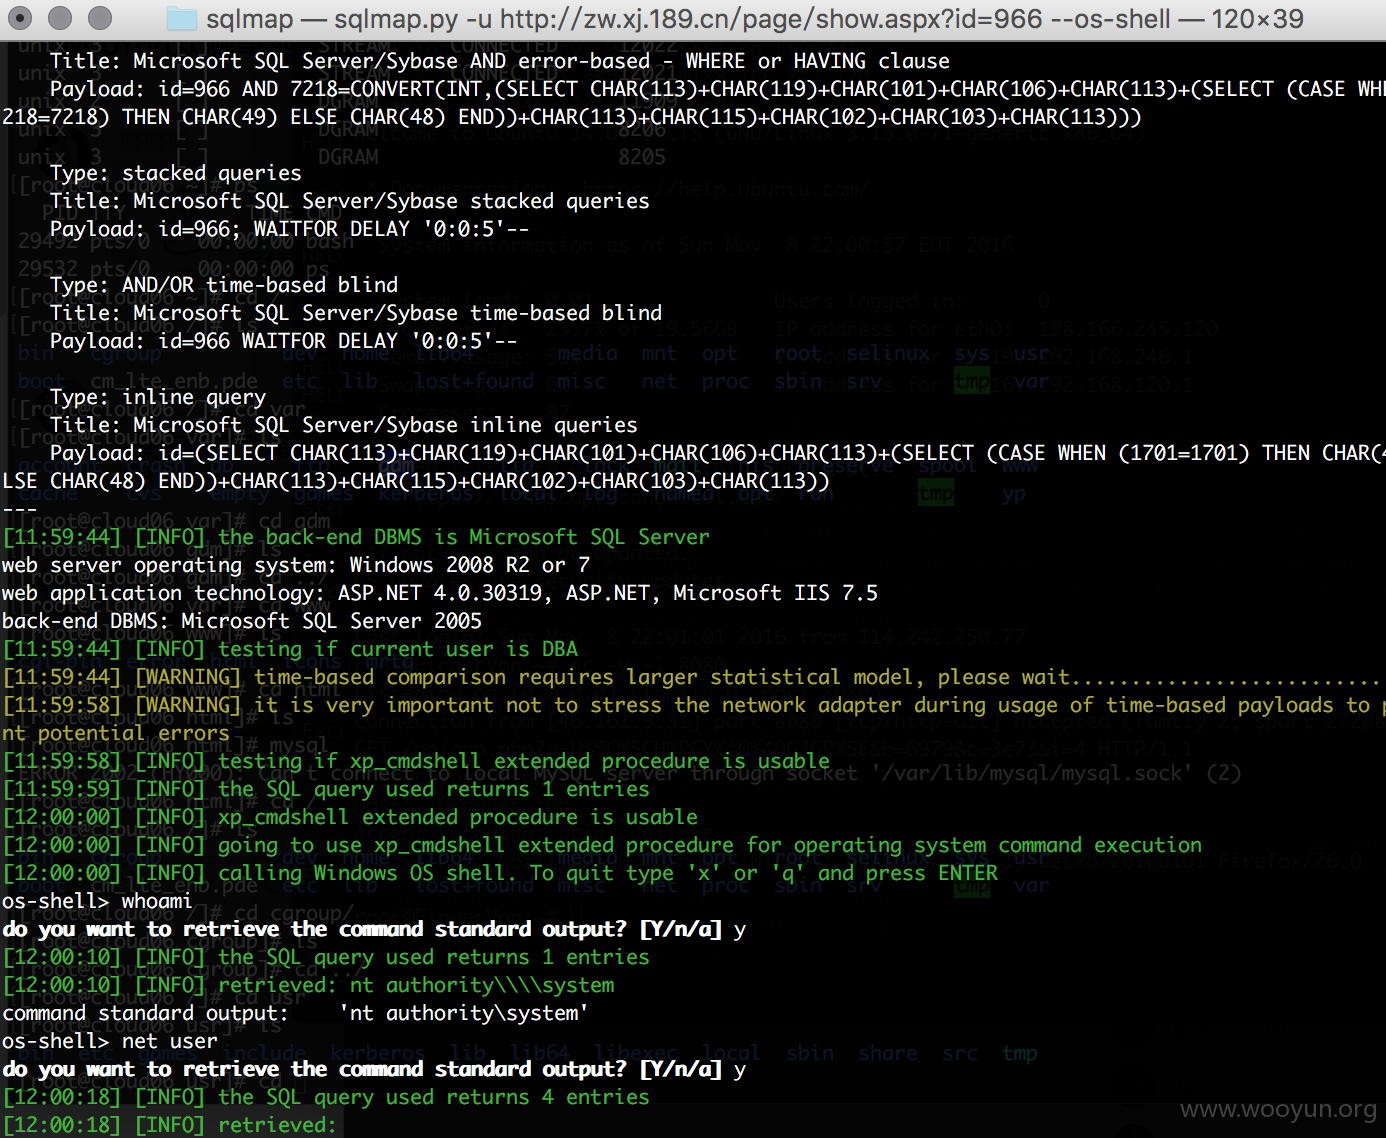Image resolution: width=1386 pixels, height=1138 pixels.
Task: Click the 'back-end DBMS: Microsoft SQL Server 2005' line
Action: coord(242,621)
